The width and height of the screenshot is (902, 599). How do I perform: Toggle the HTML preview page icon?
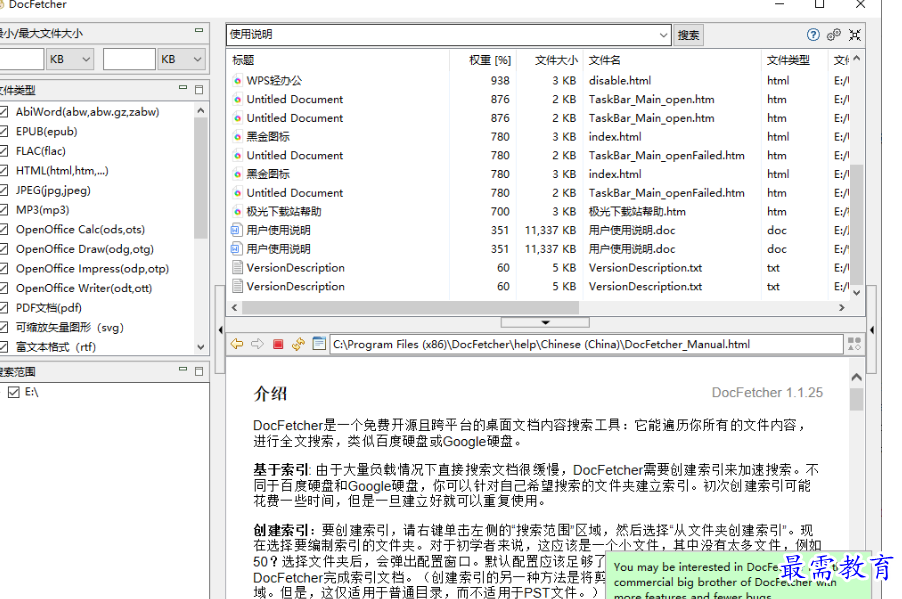(319, 344)
